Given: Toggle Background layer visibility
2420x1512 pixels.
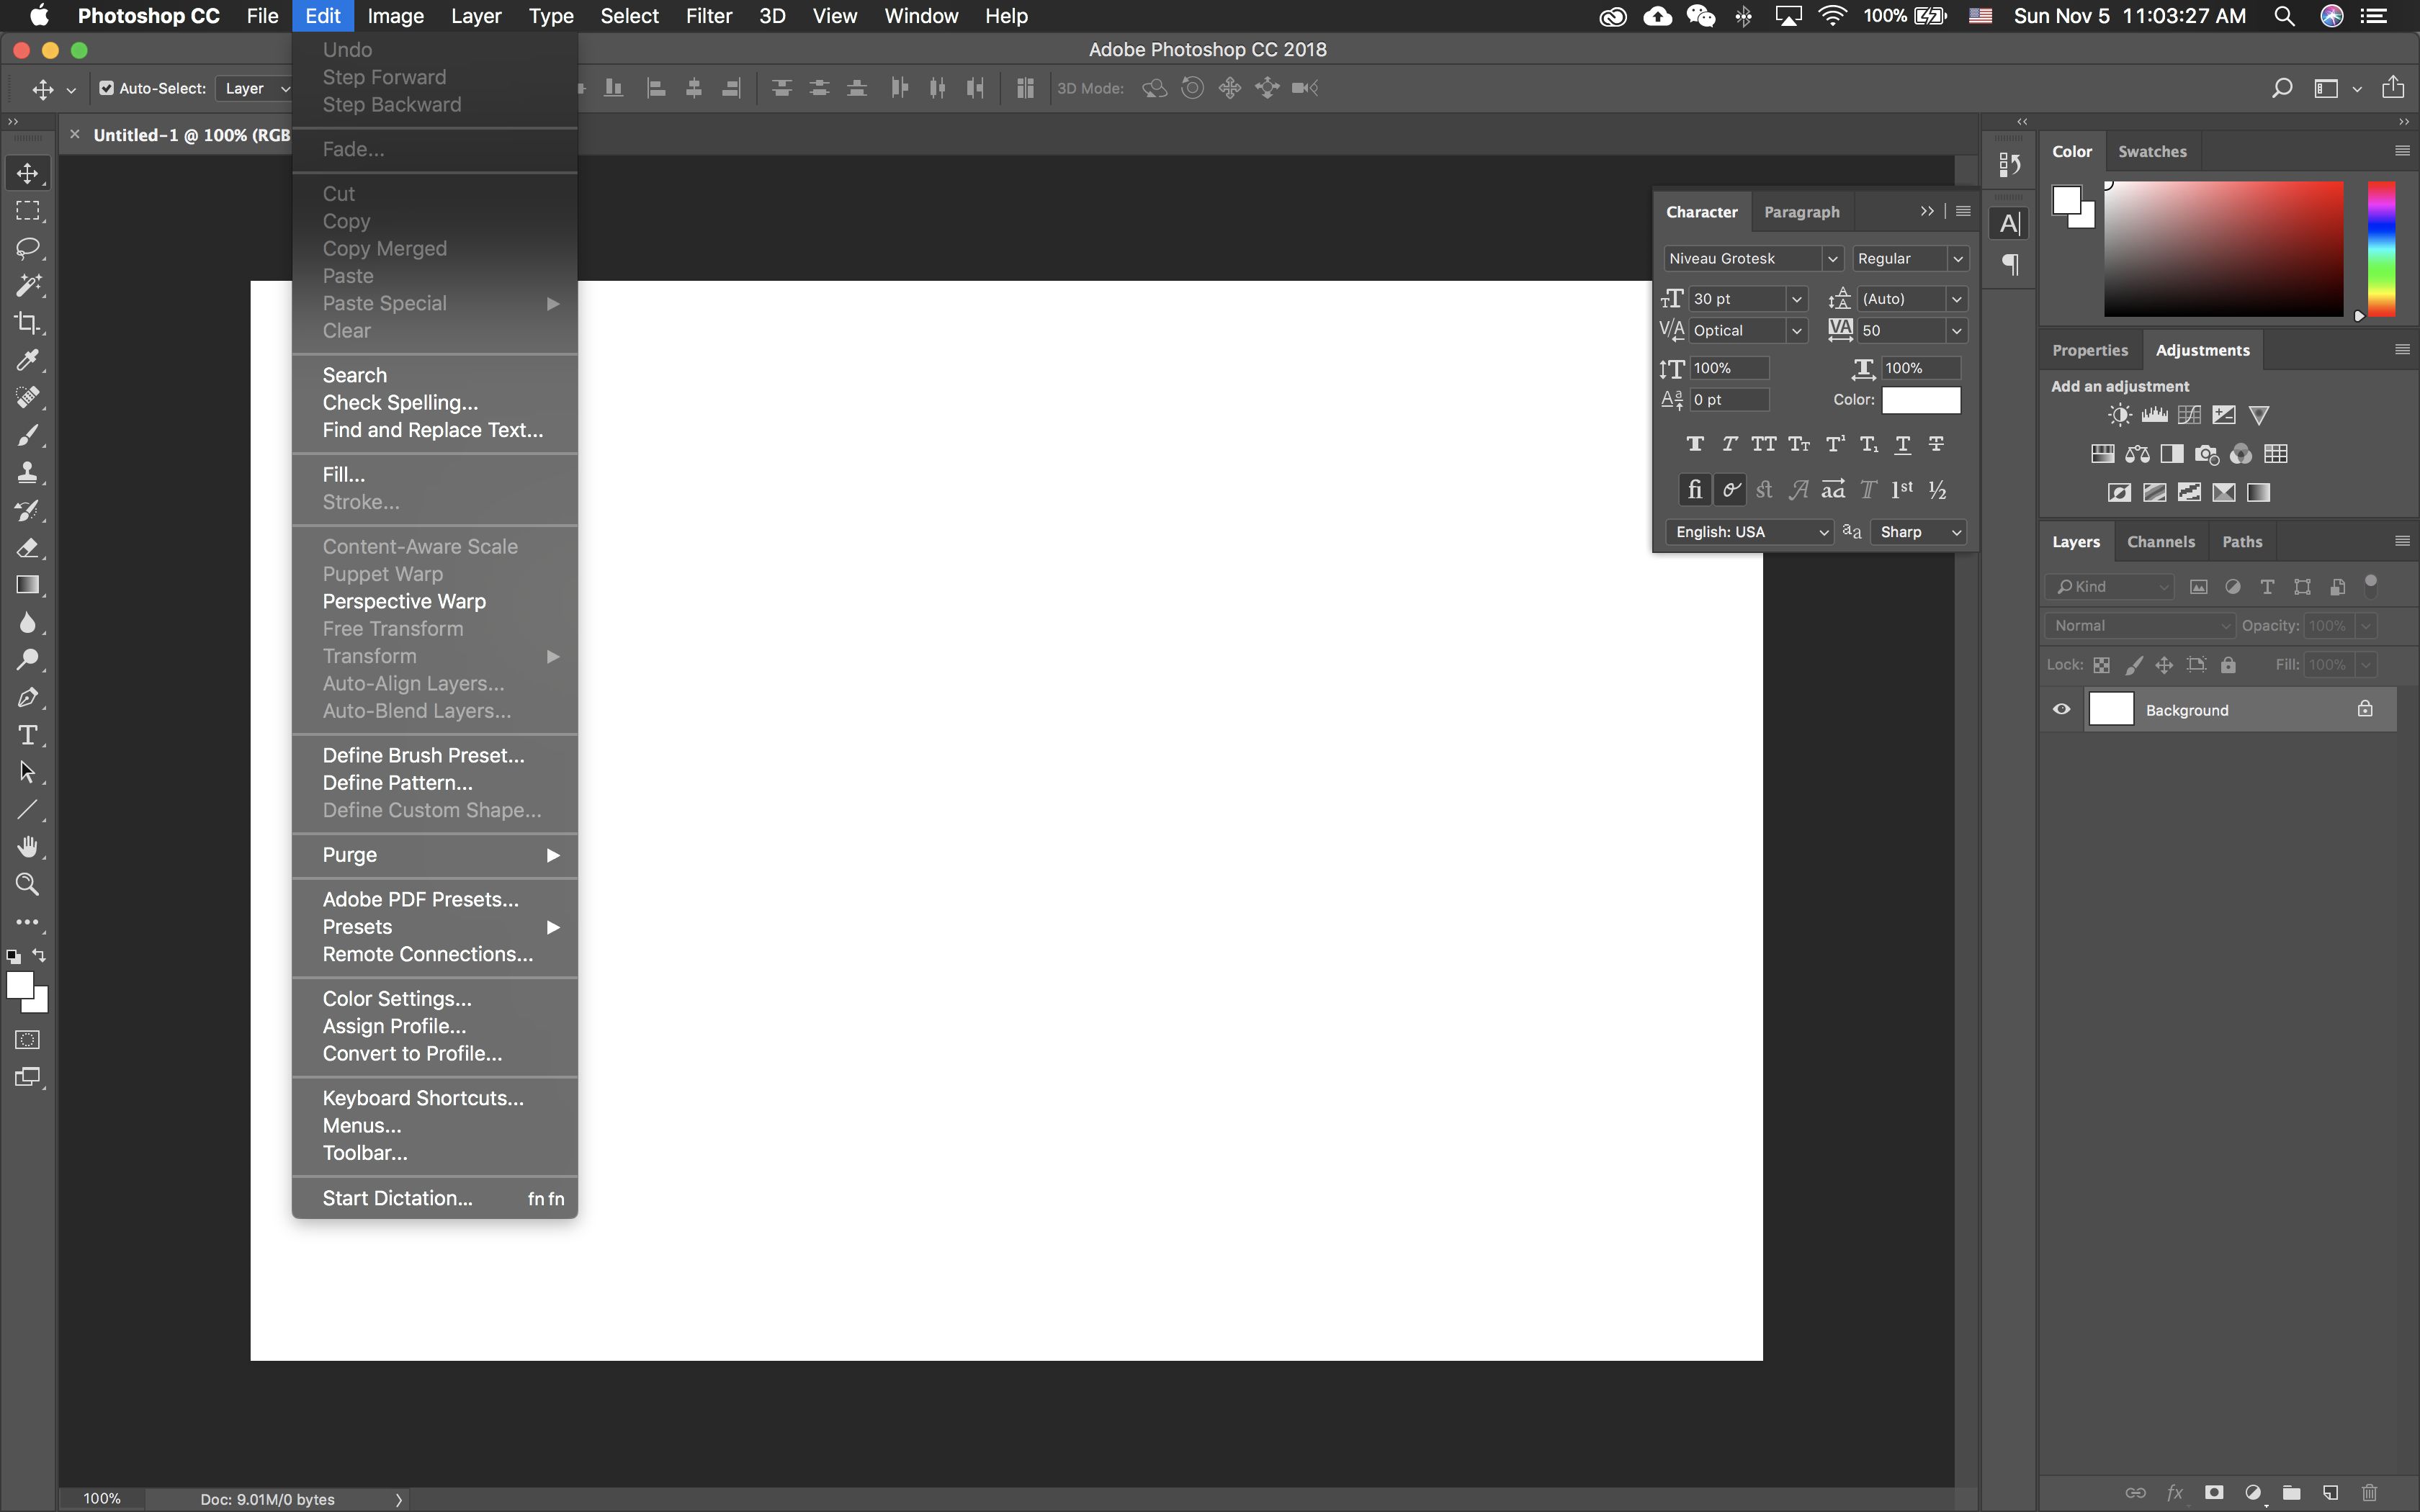Looking at the screenshot, I should pyautogui.click(x=2063, y=709).
